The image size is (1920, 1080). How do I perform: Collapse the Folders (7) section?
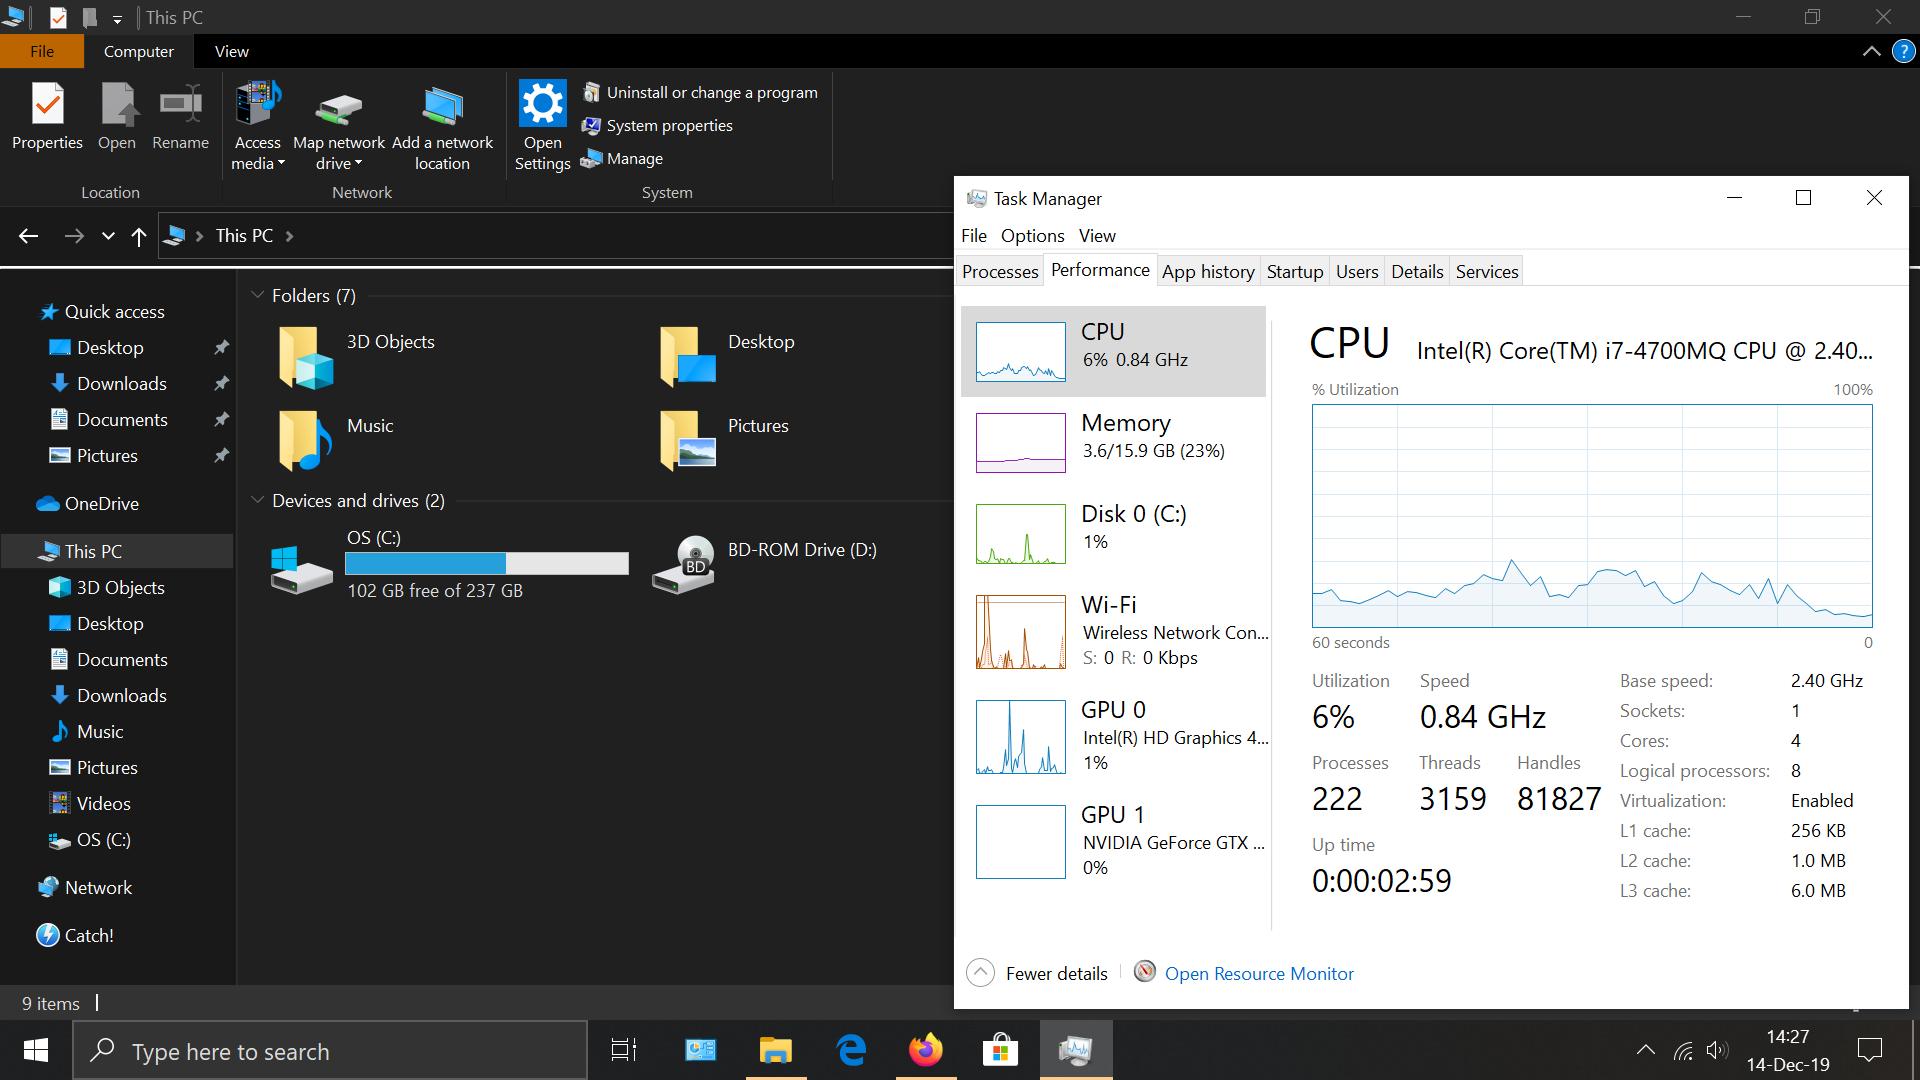[257, 295]
